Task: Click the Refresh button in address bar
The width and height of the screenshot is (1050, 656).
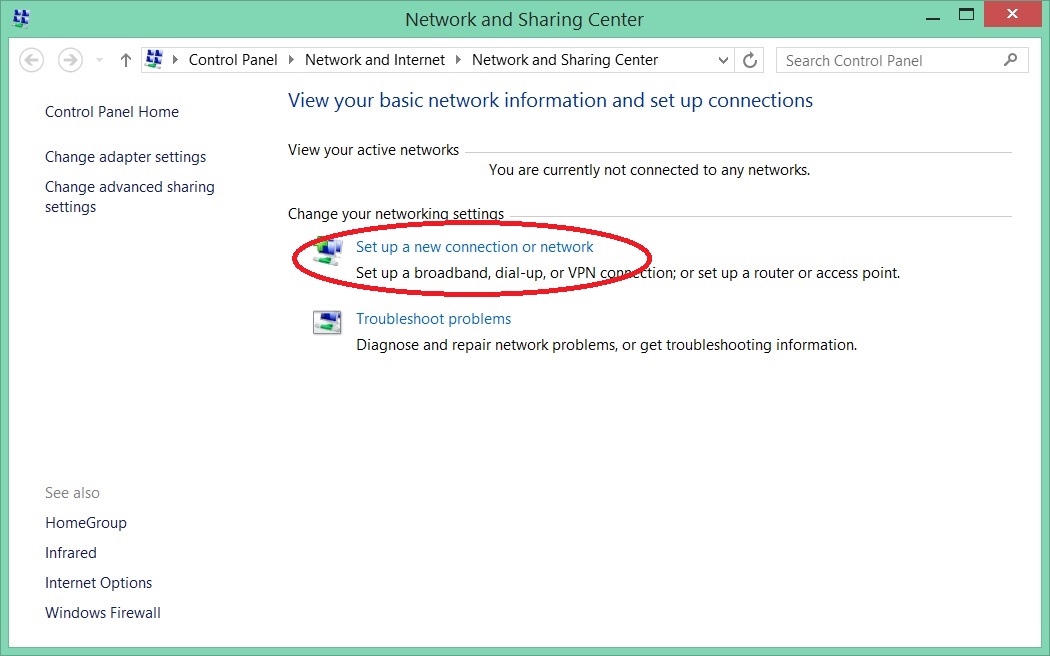Action: click(750, 60)
